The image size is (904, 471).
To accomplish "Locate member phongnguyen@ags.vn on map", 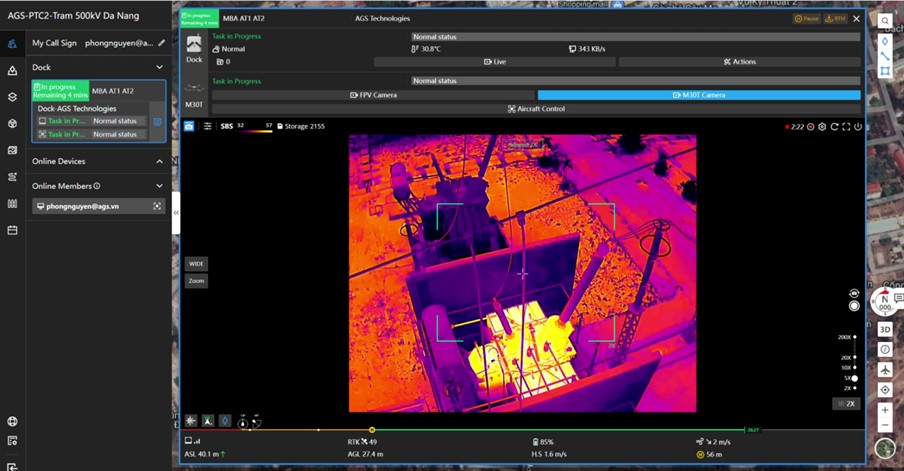I will click(157, 206).
